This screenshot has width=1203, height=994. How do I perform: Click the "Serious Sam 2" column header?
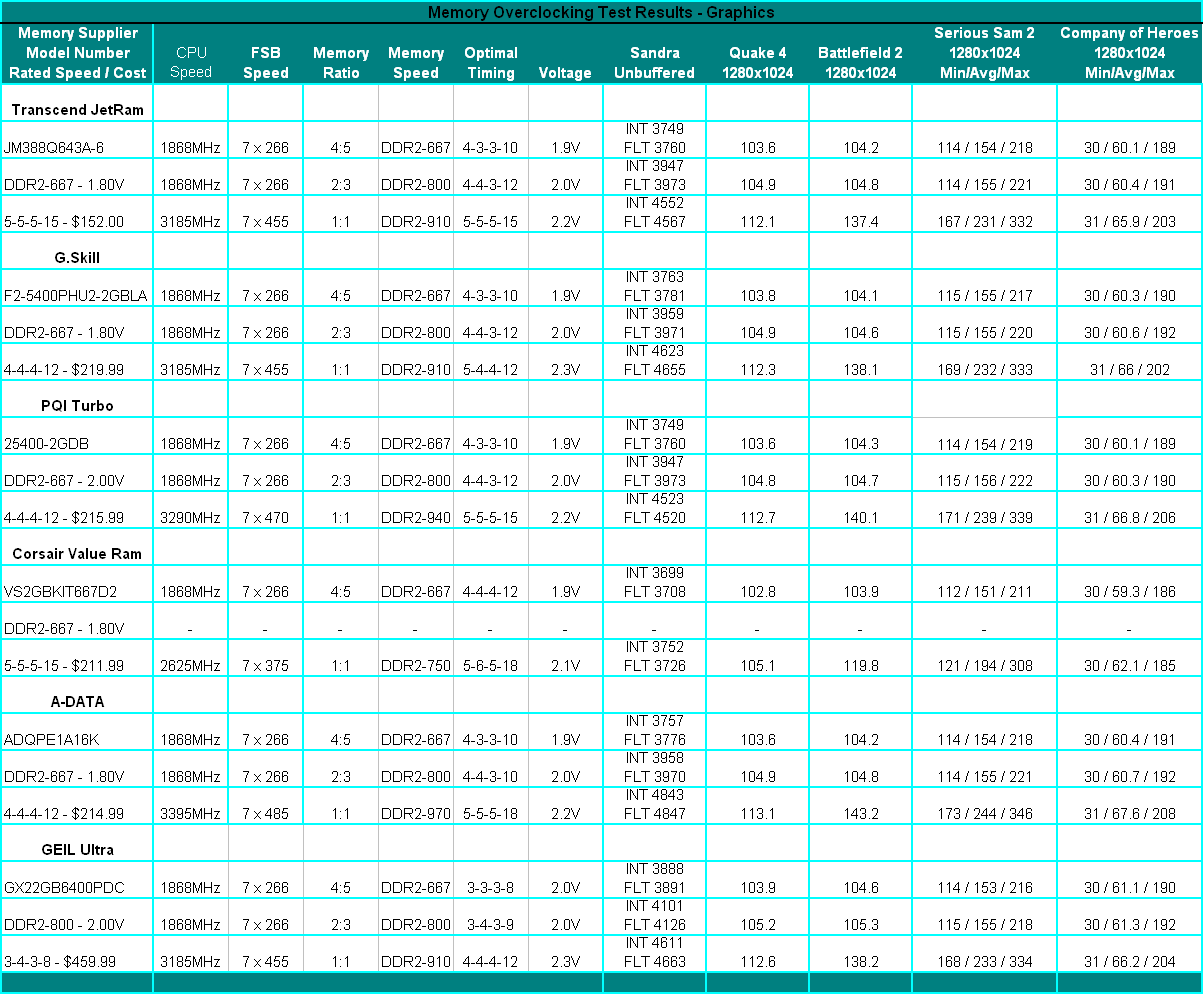(x=984, y=53)
